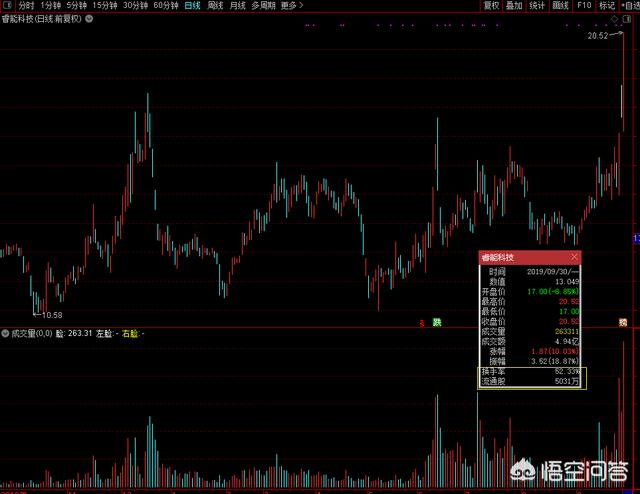This screenshot has width=640, height=494.
Task: Click the green 跌 marker on chart
Action: (x=437, y=323)
